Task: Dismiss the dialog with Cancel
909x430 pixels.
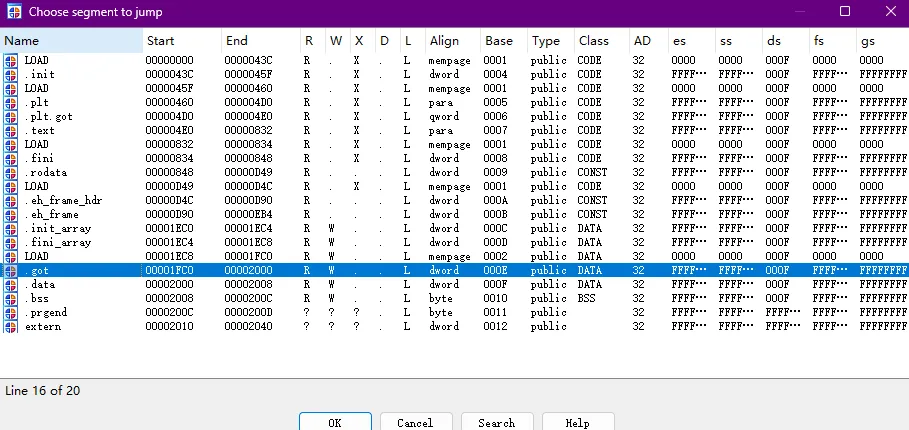Action: point(416,422)
